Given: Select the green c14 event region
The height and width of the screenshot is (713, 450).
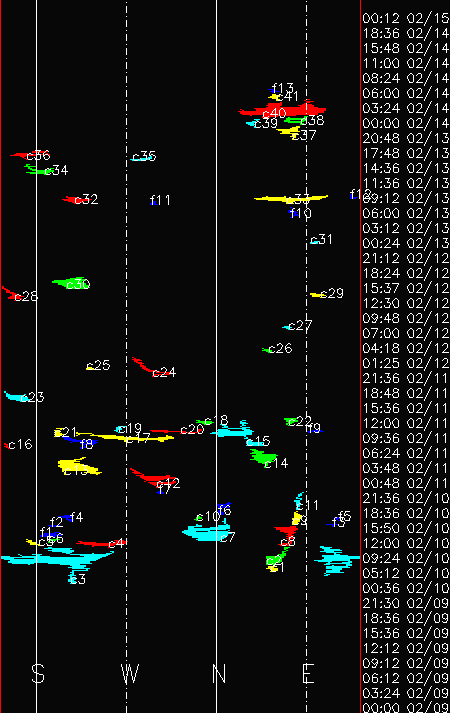Looking at the screenshot, I should click(x=264, y=457).
